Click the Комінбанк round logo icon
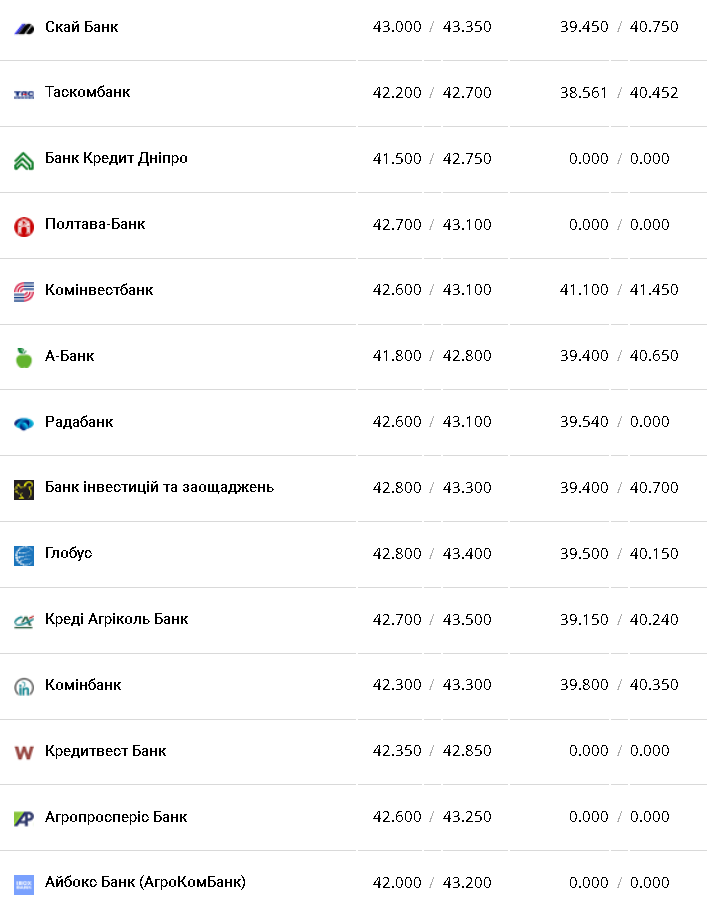The height and width of the screenshot is (914, 707). pyautogui.click(x=24, y=687)
